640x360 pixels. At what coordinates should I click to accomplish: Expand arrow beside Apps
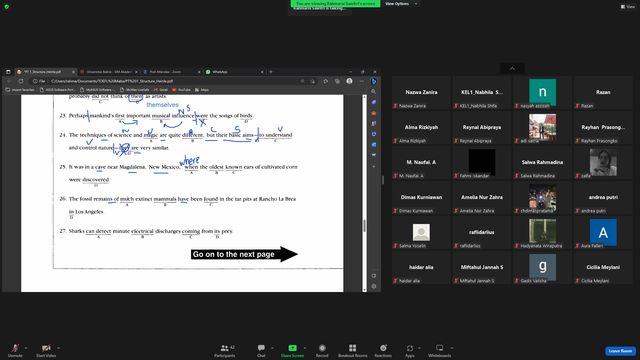[x=419, y=348]
